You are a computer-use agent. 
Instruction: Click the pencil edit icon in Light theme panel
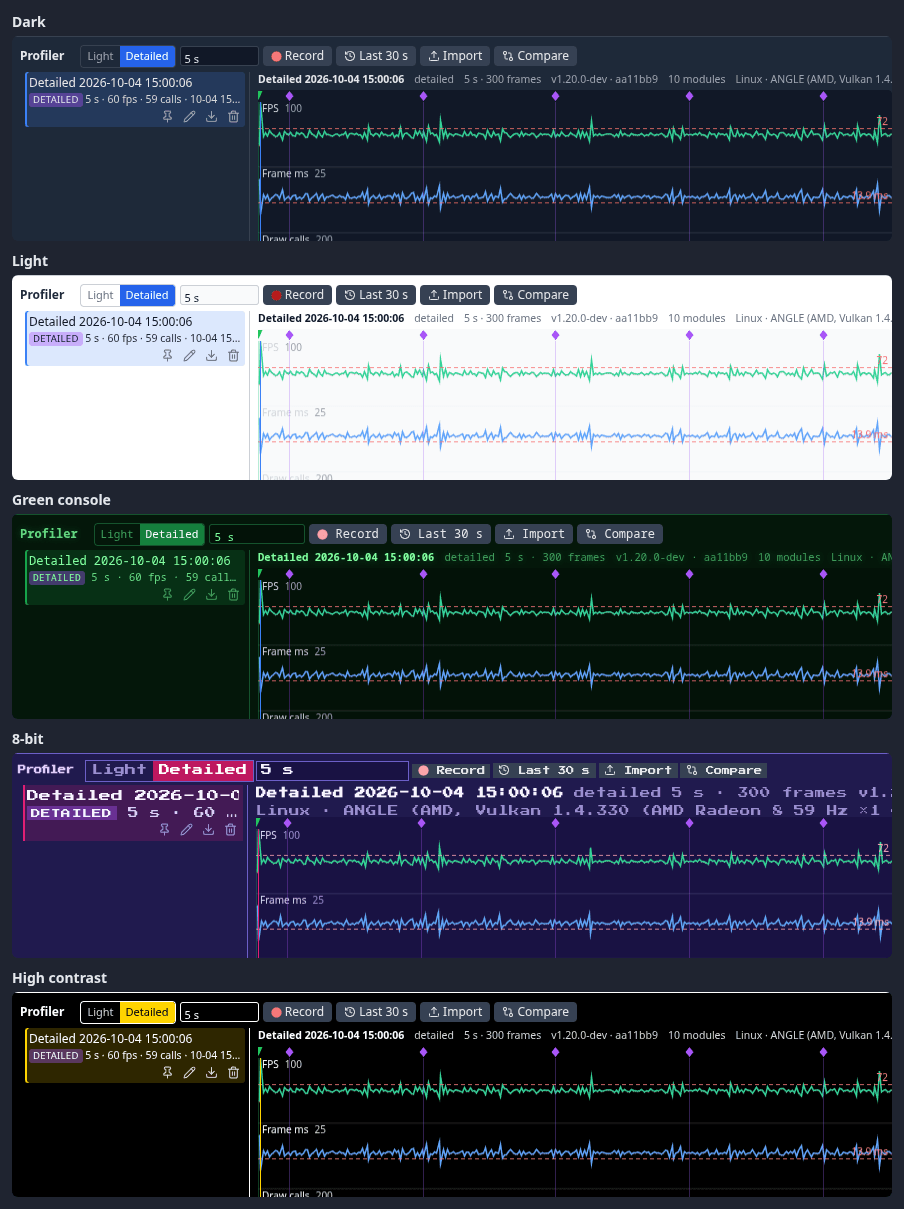[x=189, y=355]
